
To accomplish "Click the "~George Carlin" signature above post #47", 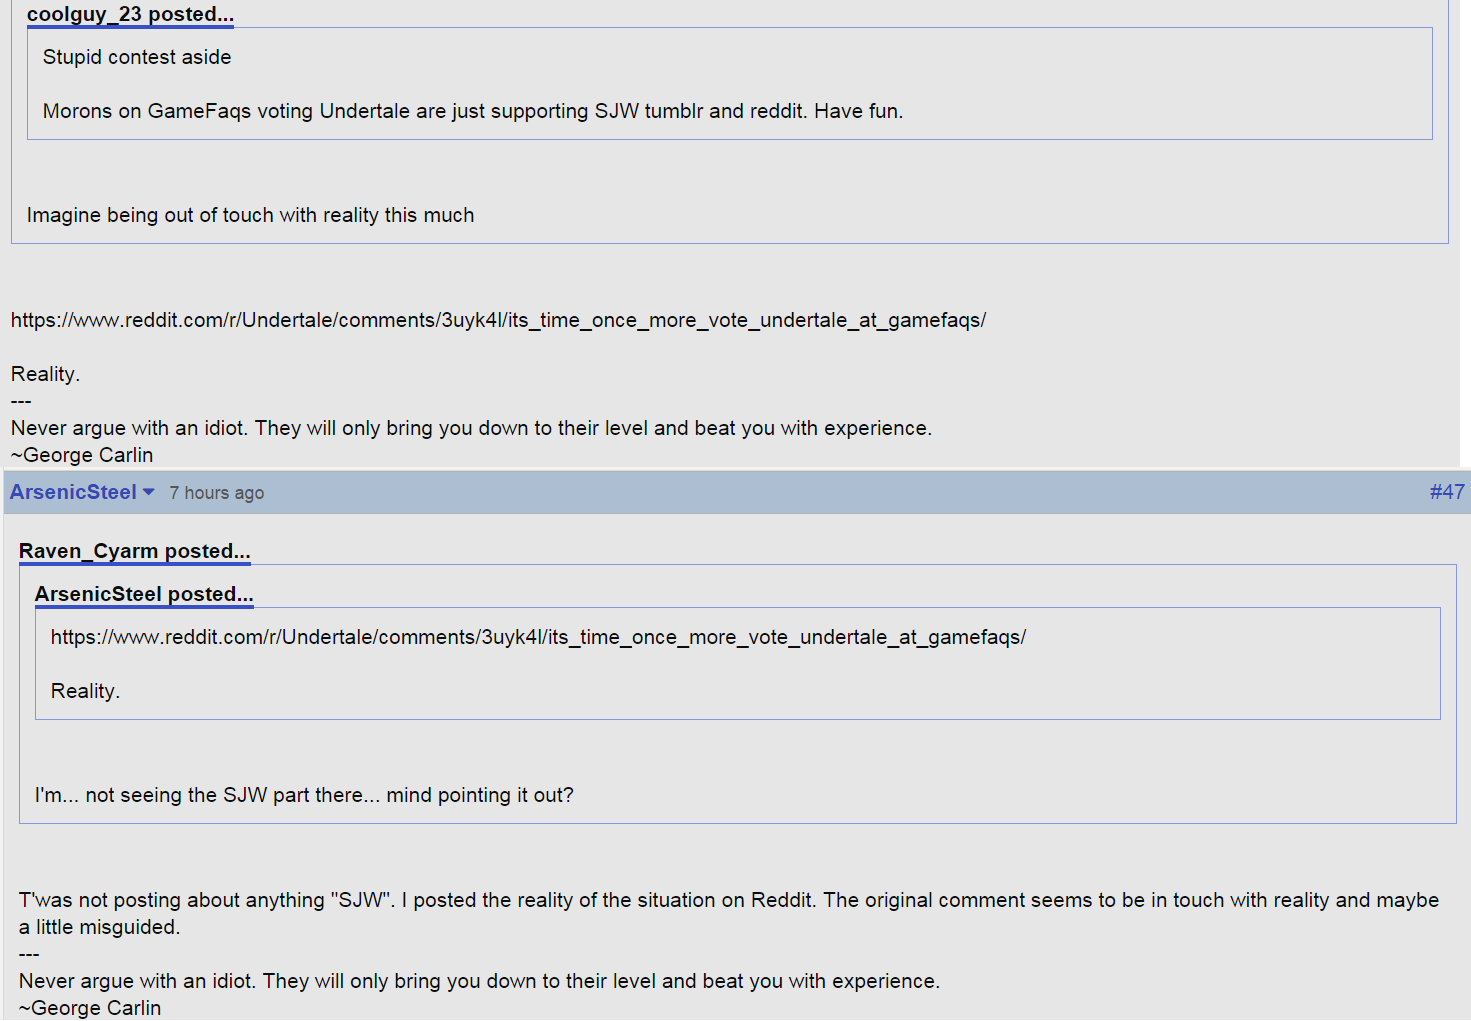I will click(82, 455).
